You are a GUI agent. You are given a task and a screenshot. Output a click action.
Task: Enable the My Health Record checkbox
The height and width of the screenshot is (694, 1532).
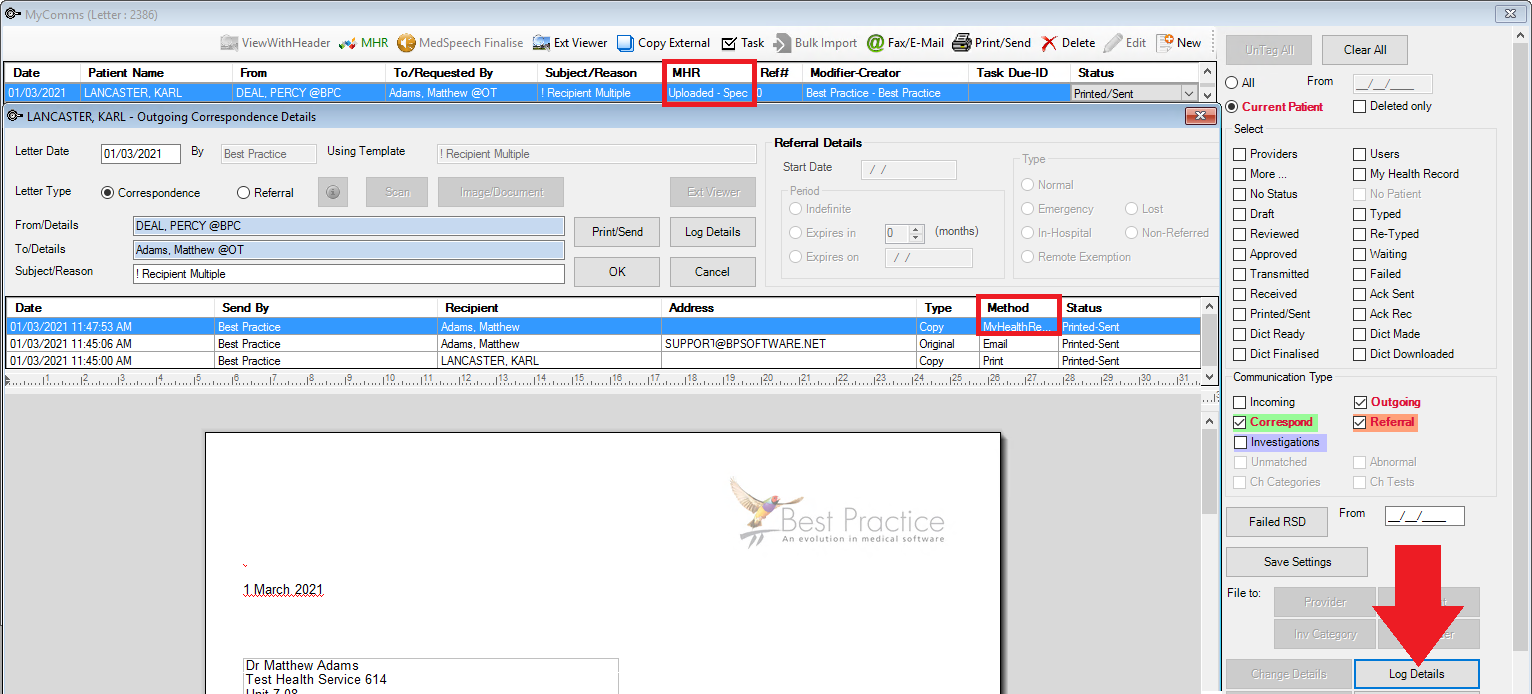(1360, 174)
